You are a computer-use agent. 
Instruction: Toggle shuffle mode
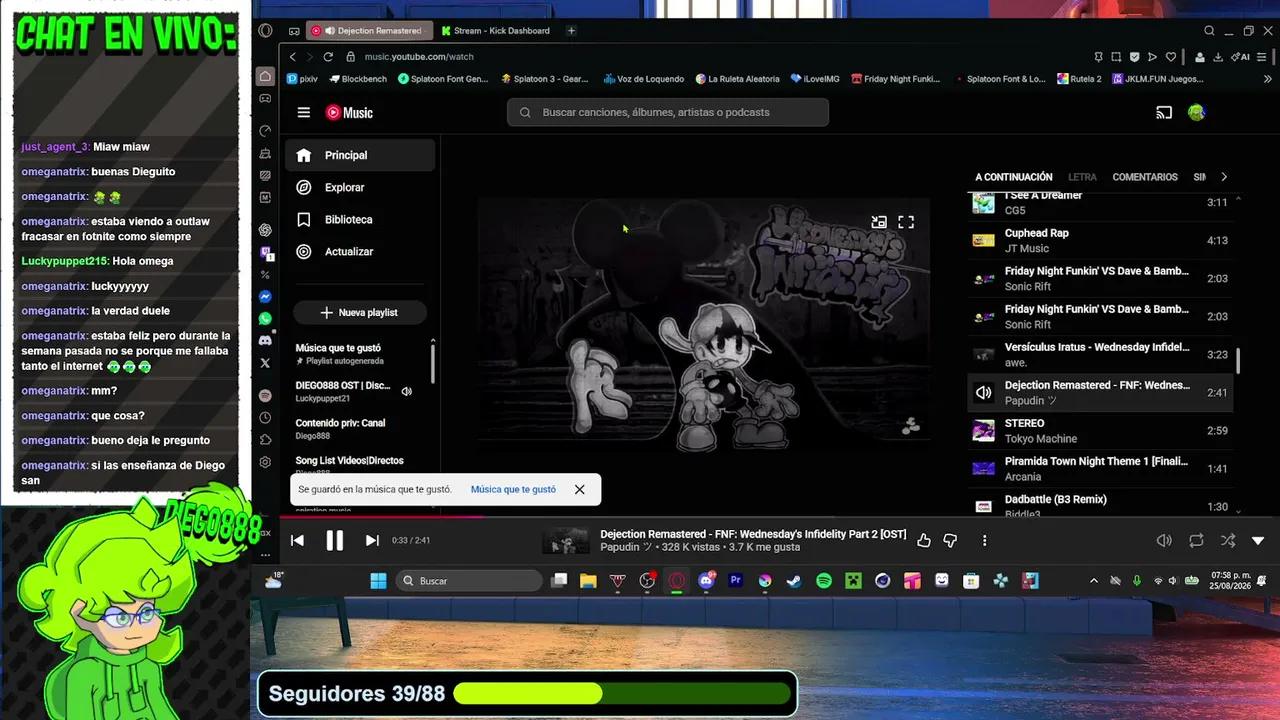(1228, 541)
